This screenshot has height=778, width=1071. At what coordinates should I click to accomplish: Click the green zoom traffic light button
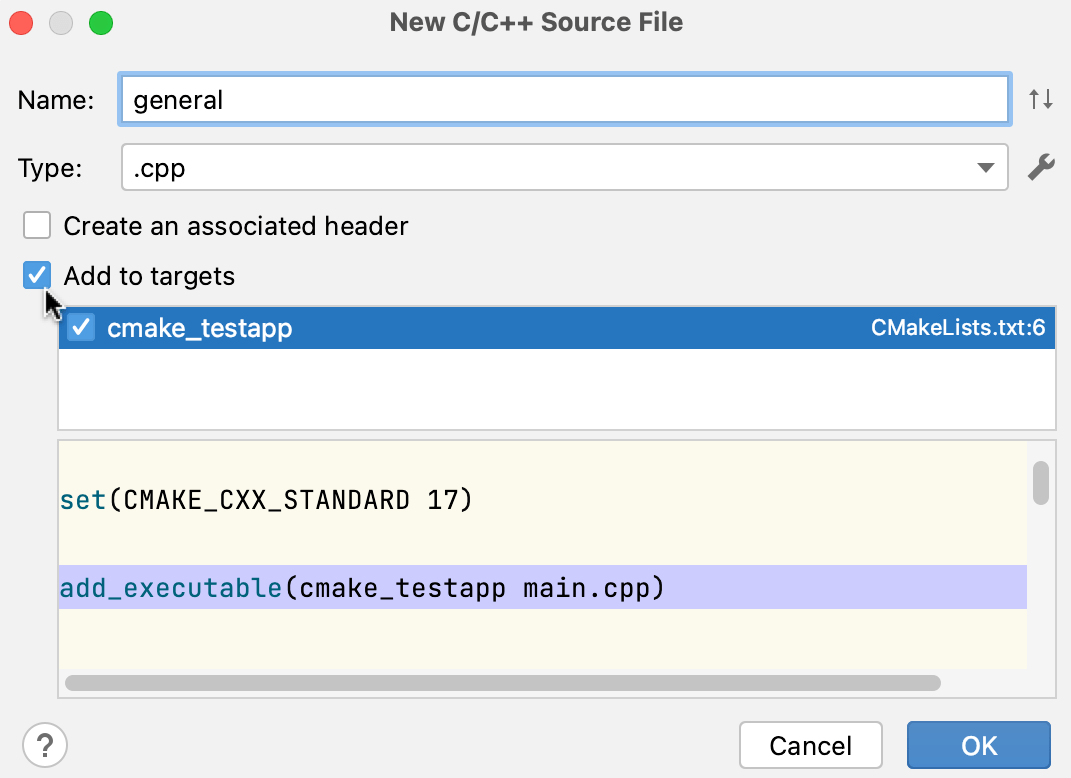point(100,22)
